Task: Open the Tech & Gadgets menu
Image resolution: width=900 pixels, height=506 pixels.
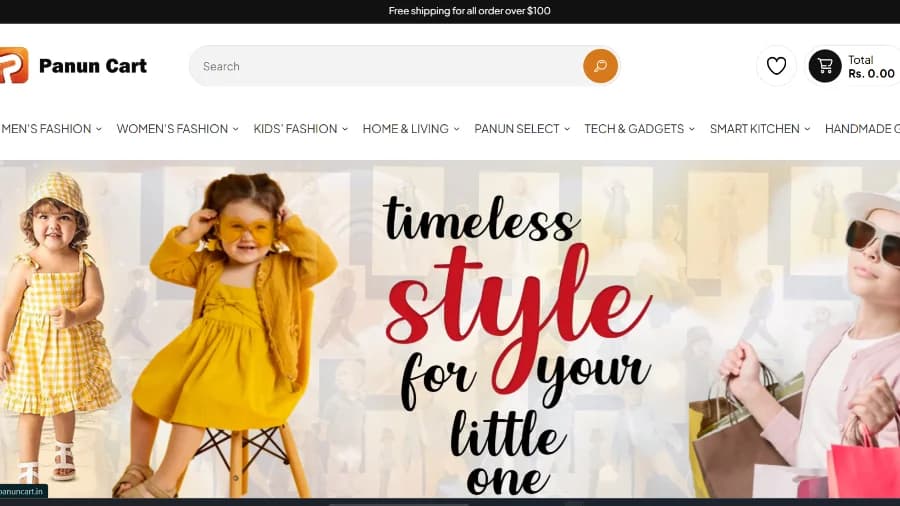Action: [639, 129]
